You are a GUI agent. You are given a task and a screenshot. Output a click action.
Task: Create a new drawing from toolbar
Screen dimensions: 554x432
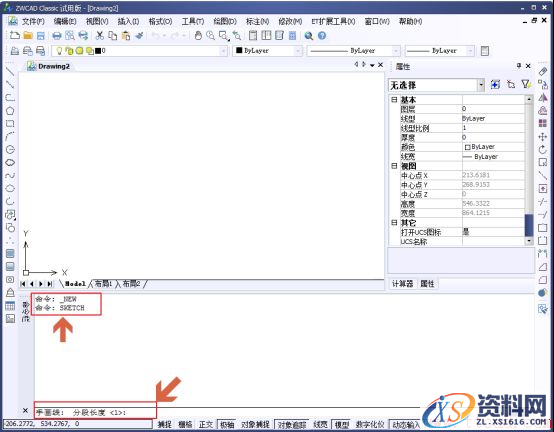pyautogui.click(x=14, y=35)
